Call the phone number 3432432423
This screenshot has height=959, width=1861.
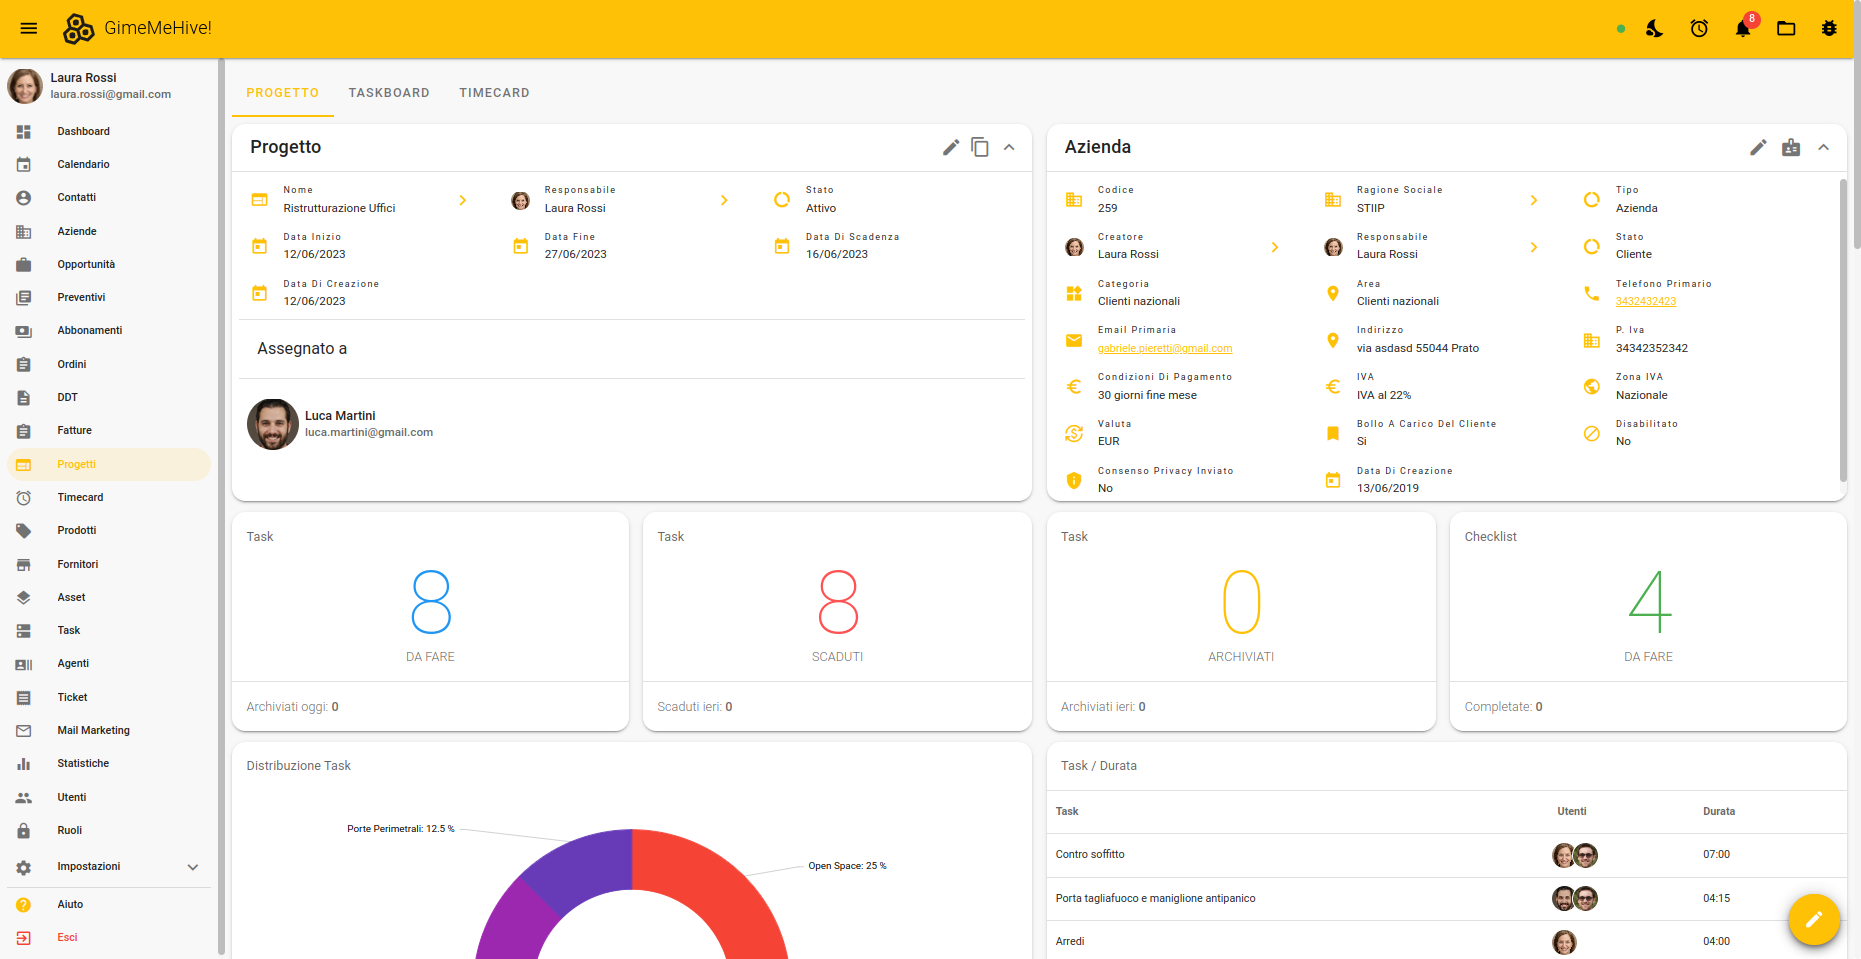[x=1646, y=301]
